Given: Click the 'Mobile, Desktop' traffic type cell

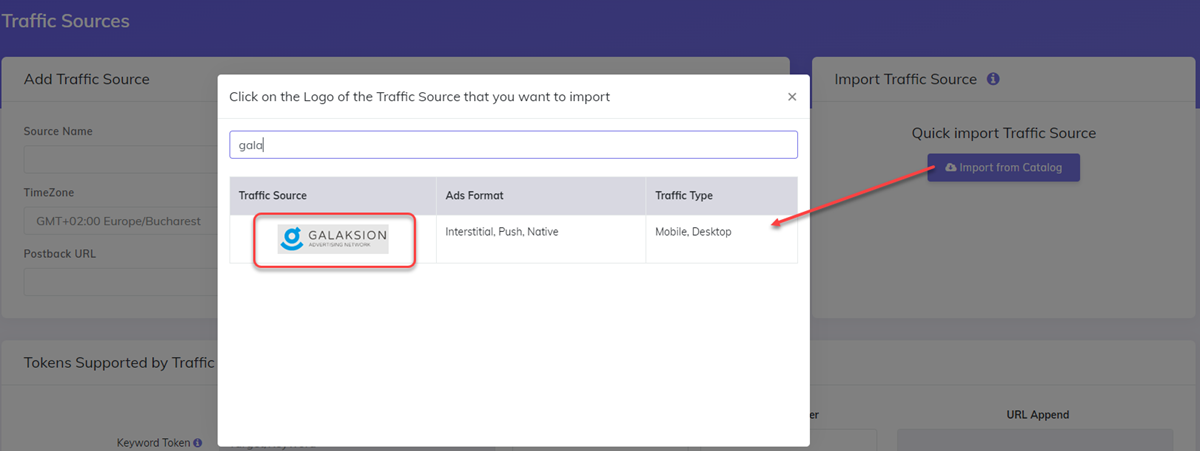Looking at the screenshot, I should [693, 232].
